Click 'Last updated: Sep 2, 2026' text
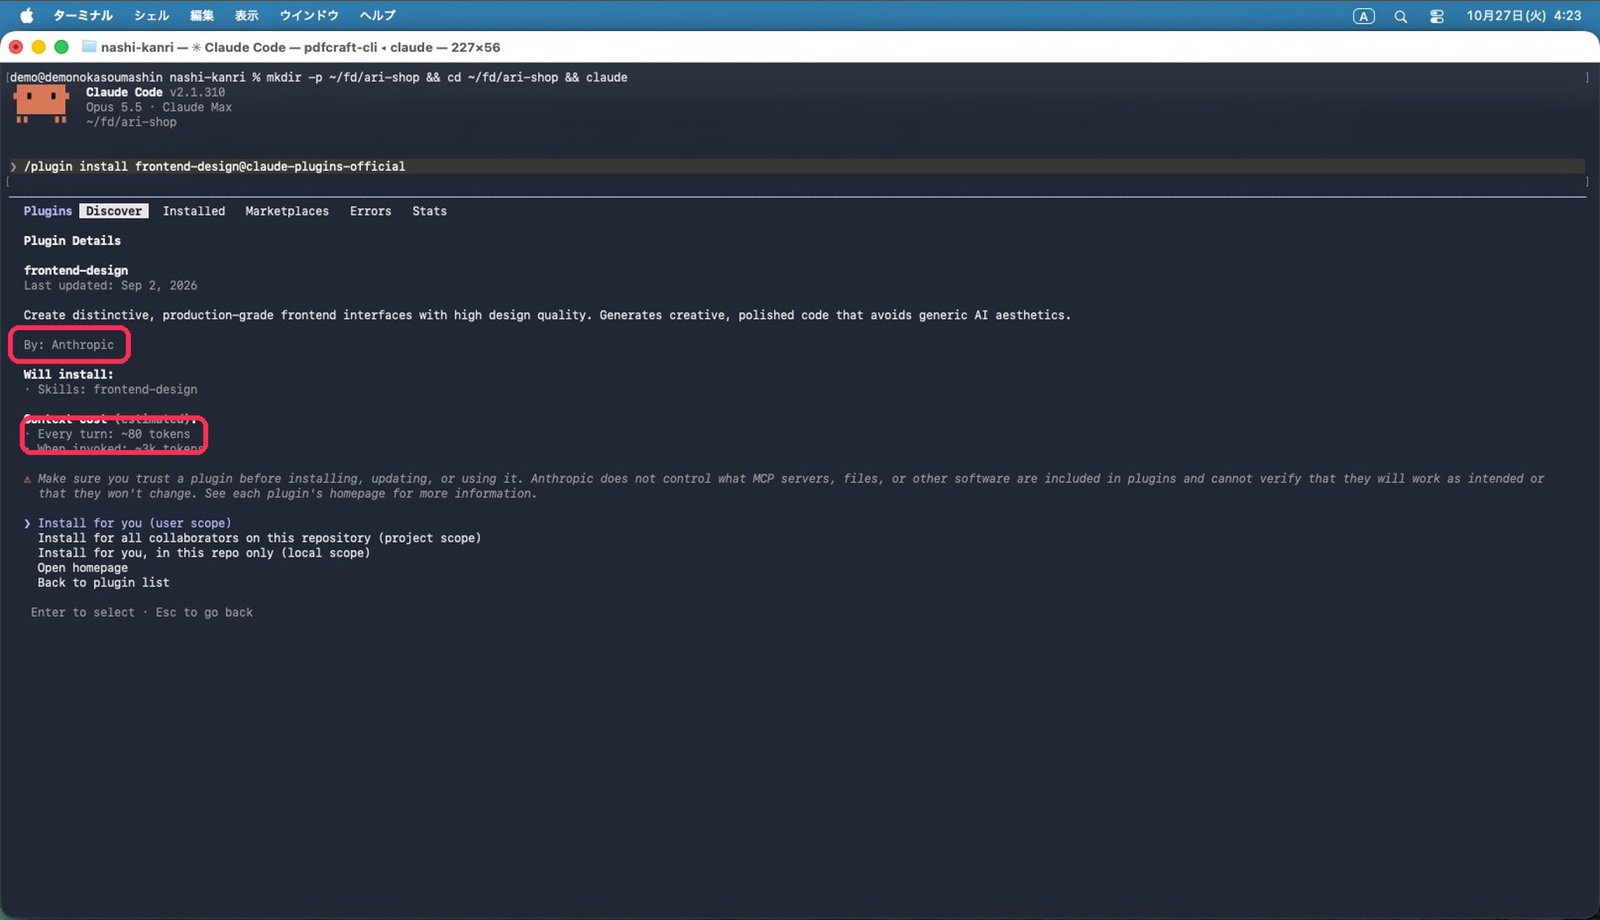The image size is (1600, 920). pyautogui.click(x=111, y=285)
